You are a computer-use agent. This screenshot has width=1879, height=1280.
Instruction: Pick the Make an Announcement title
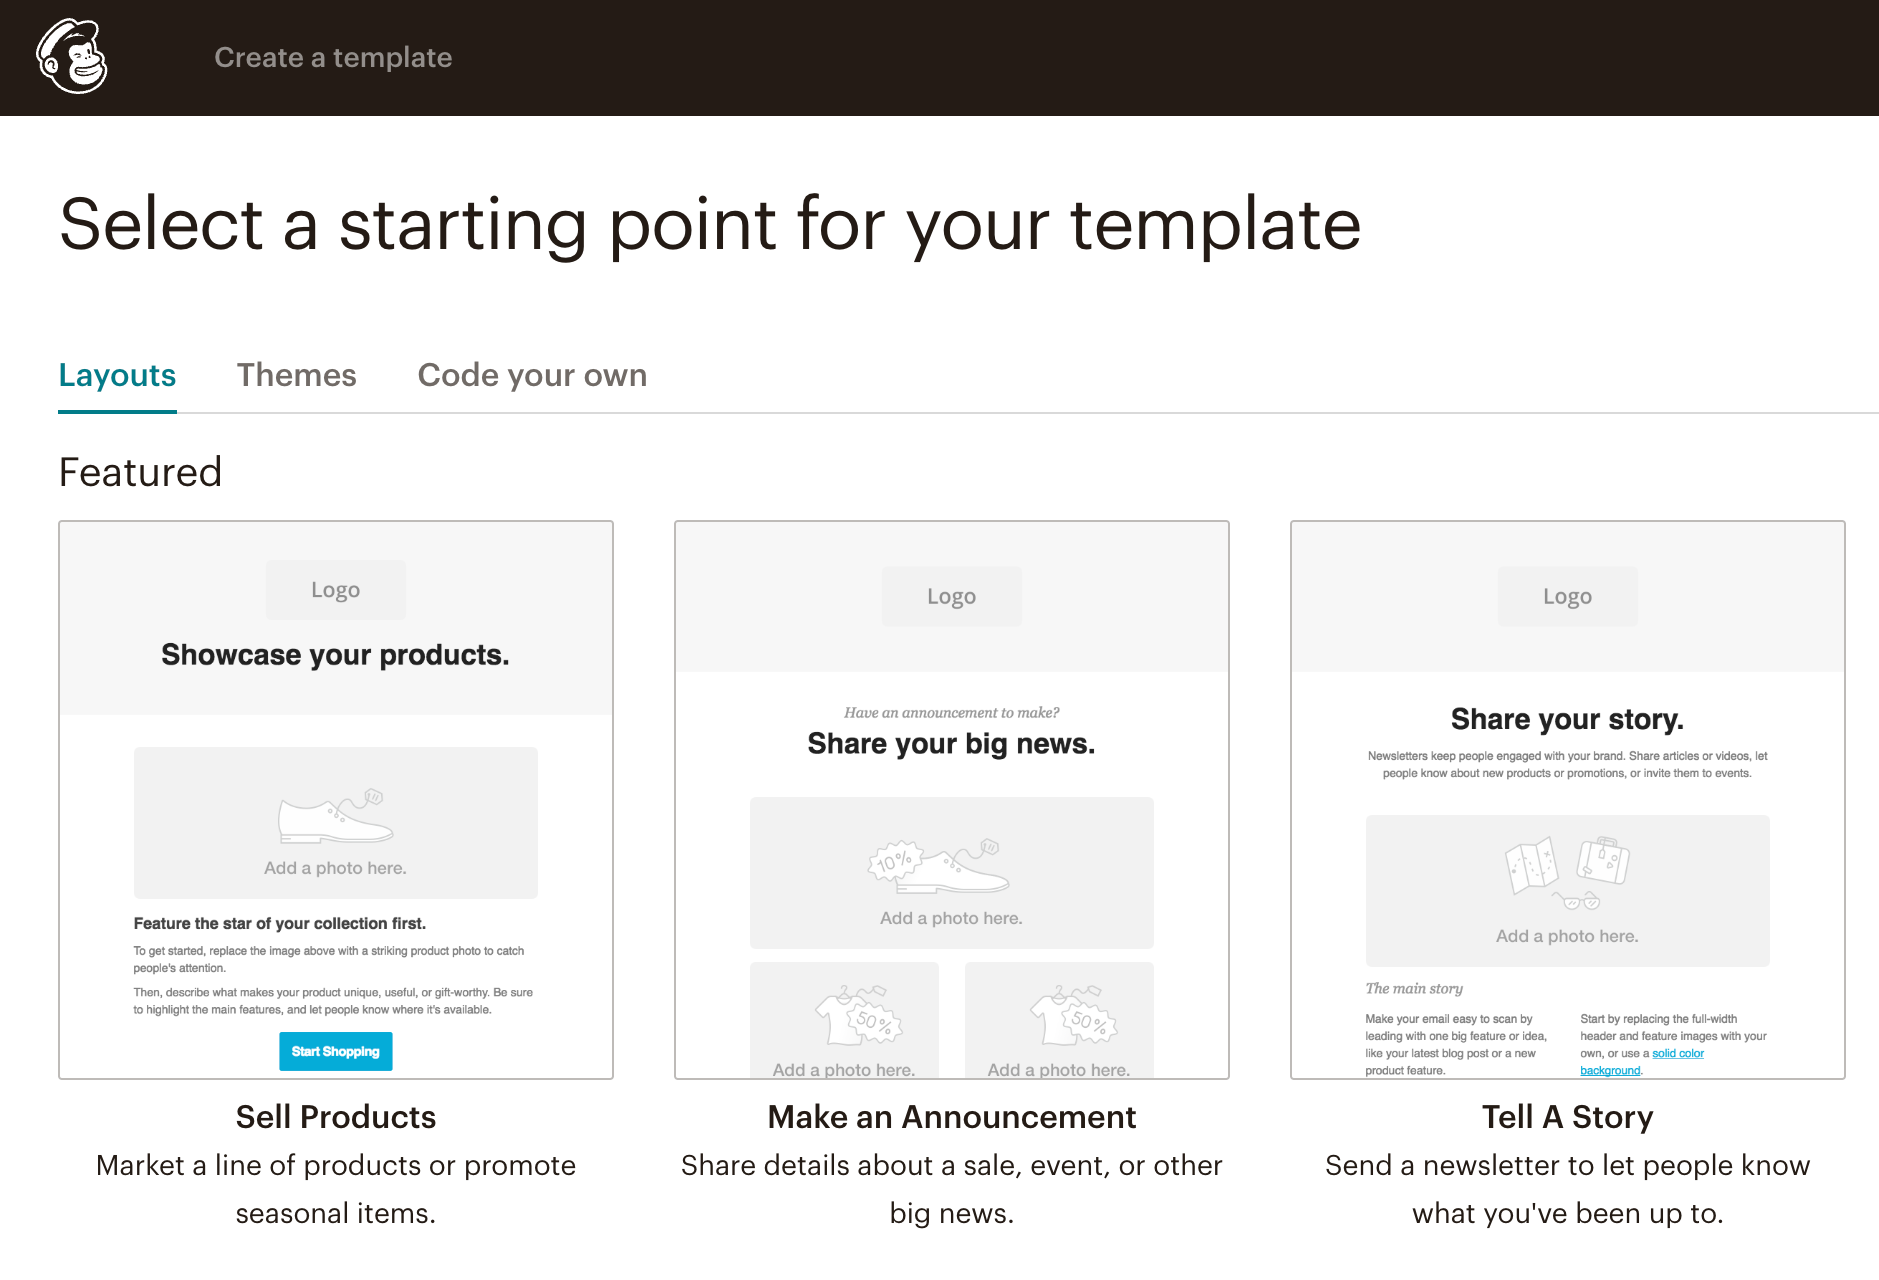[951, 1117]
